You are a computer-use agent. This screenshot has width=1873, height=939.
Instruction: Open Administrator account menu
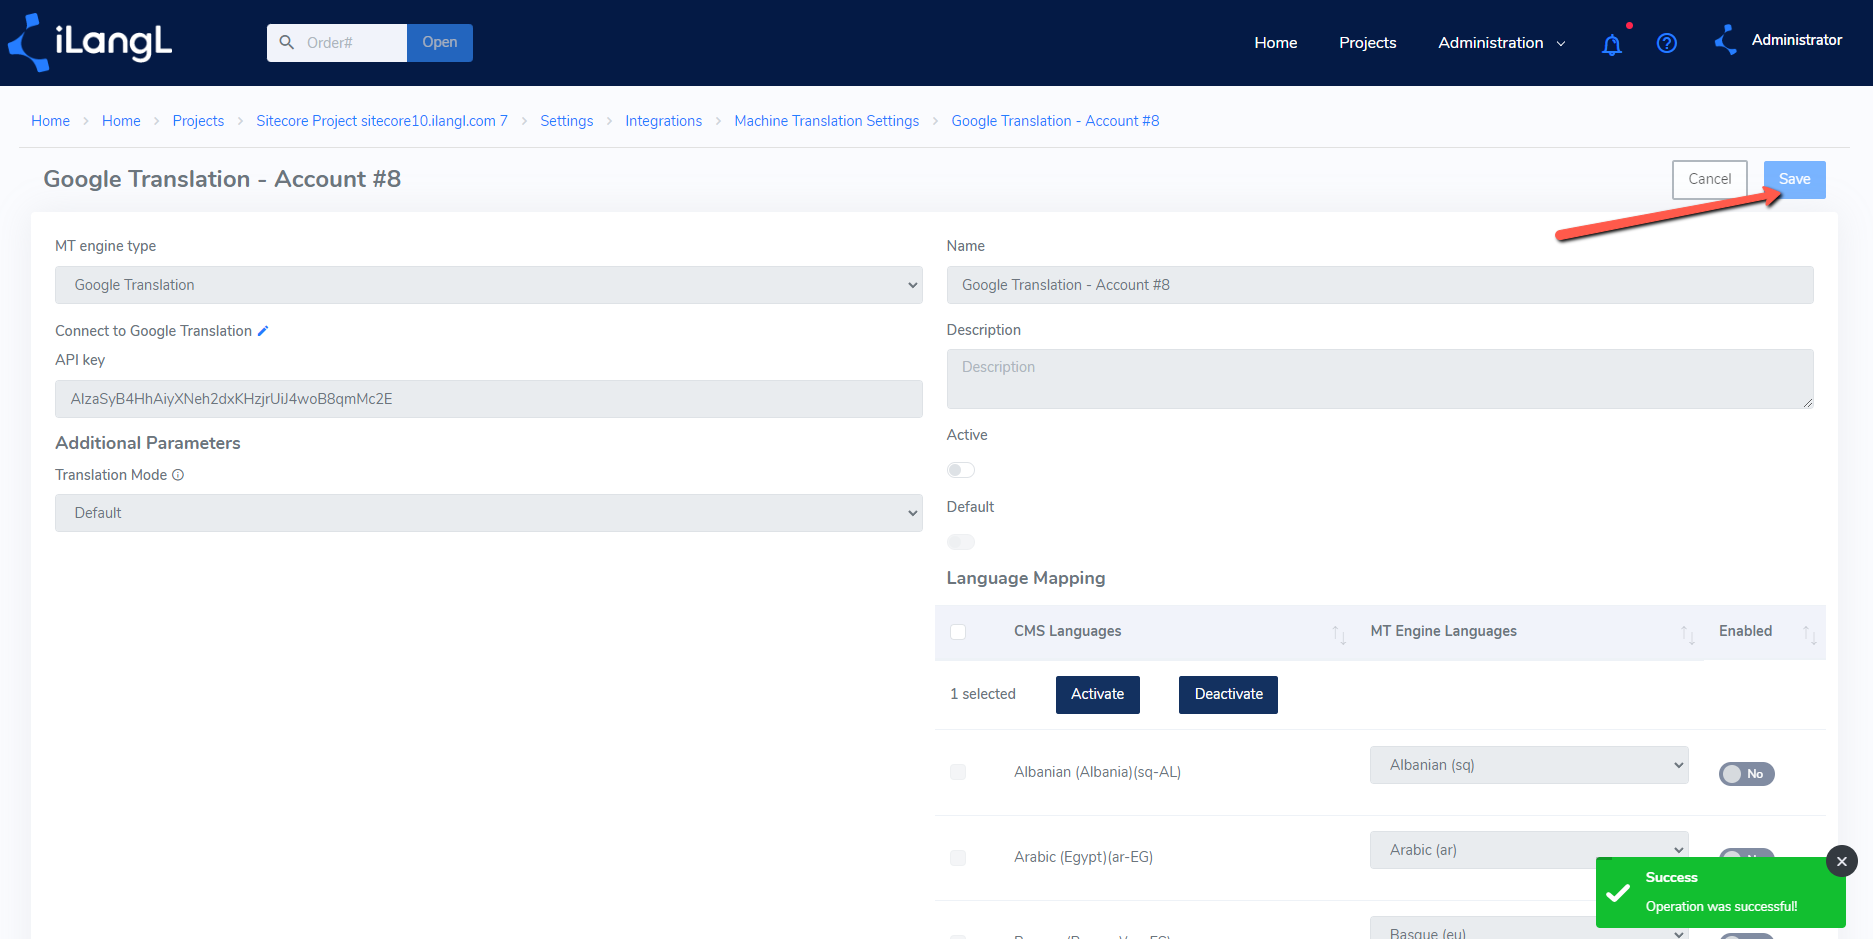click(1796, 40)
